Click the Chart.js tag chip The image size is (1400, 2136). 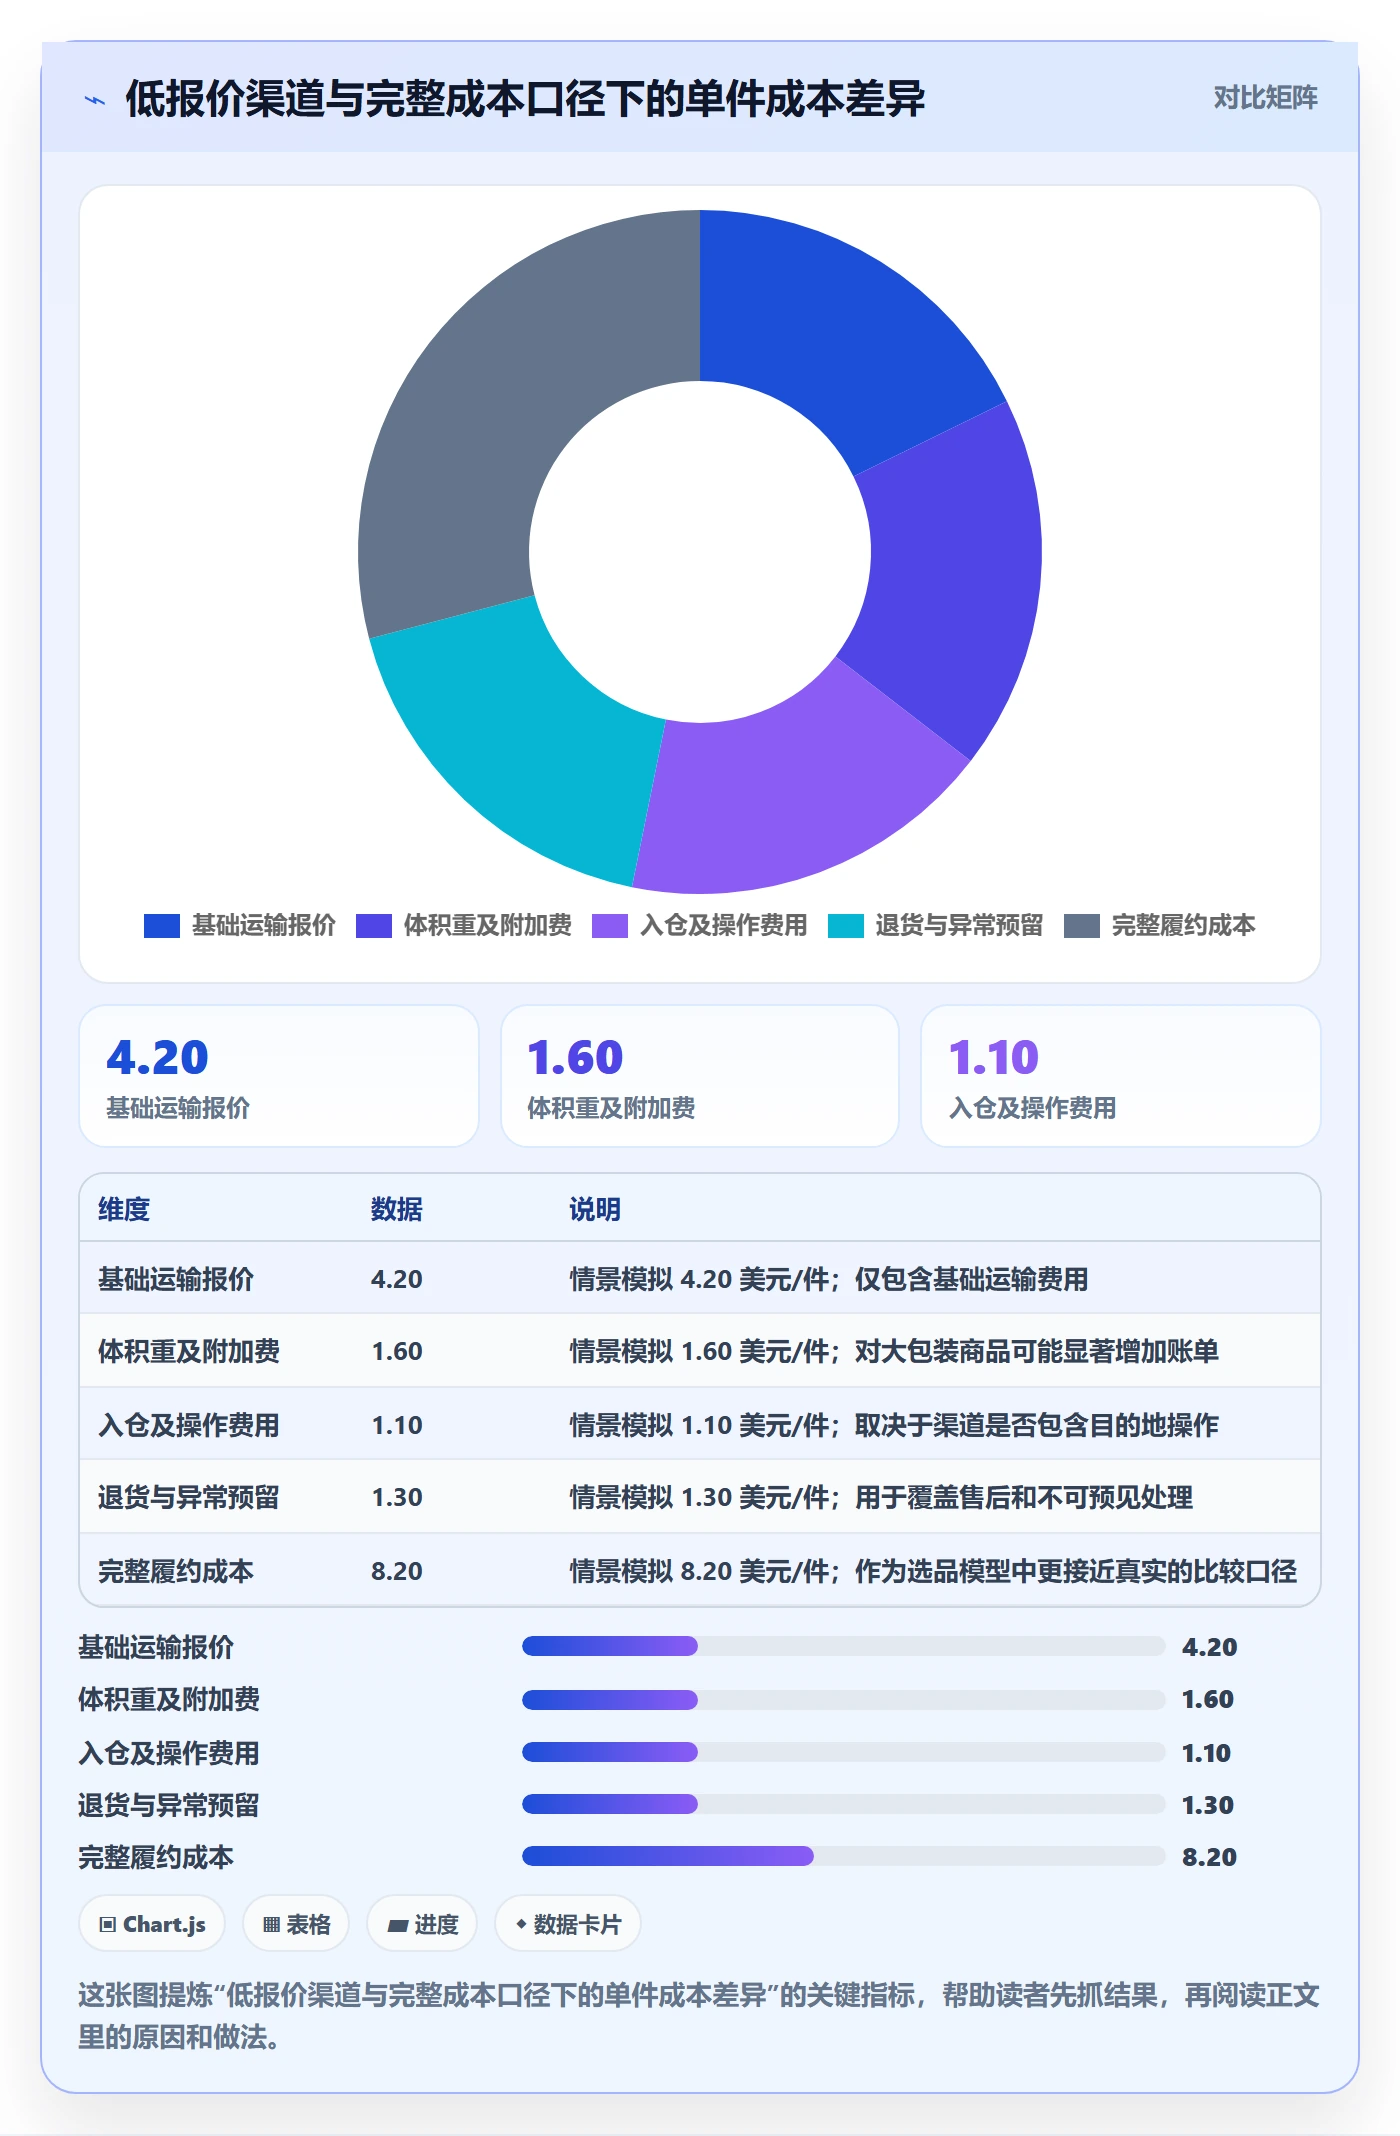click(152, 1924)
